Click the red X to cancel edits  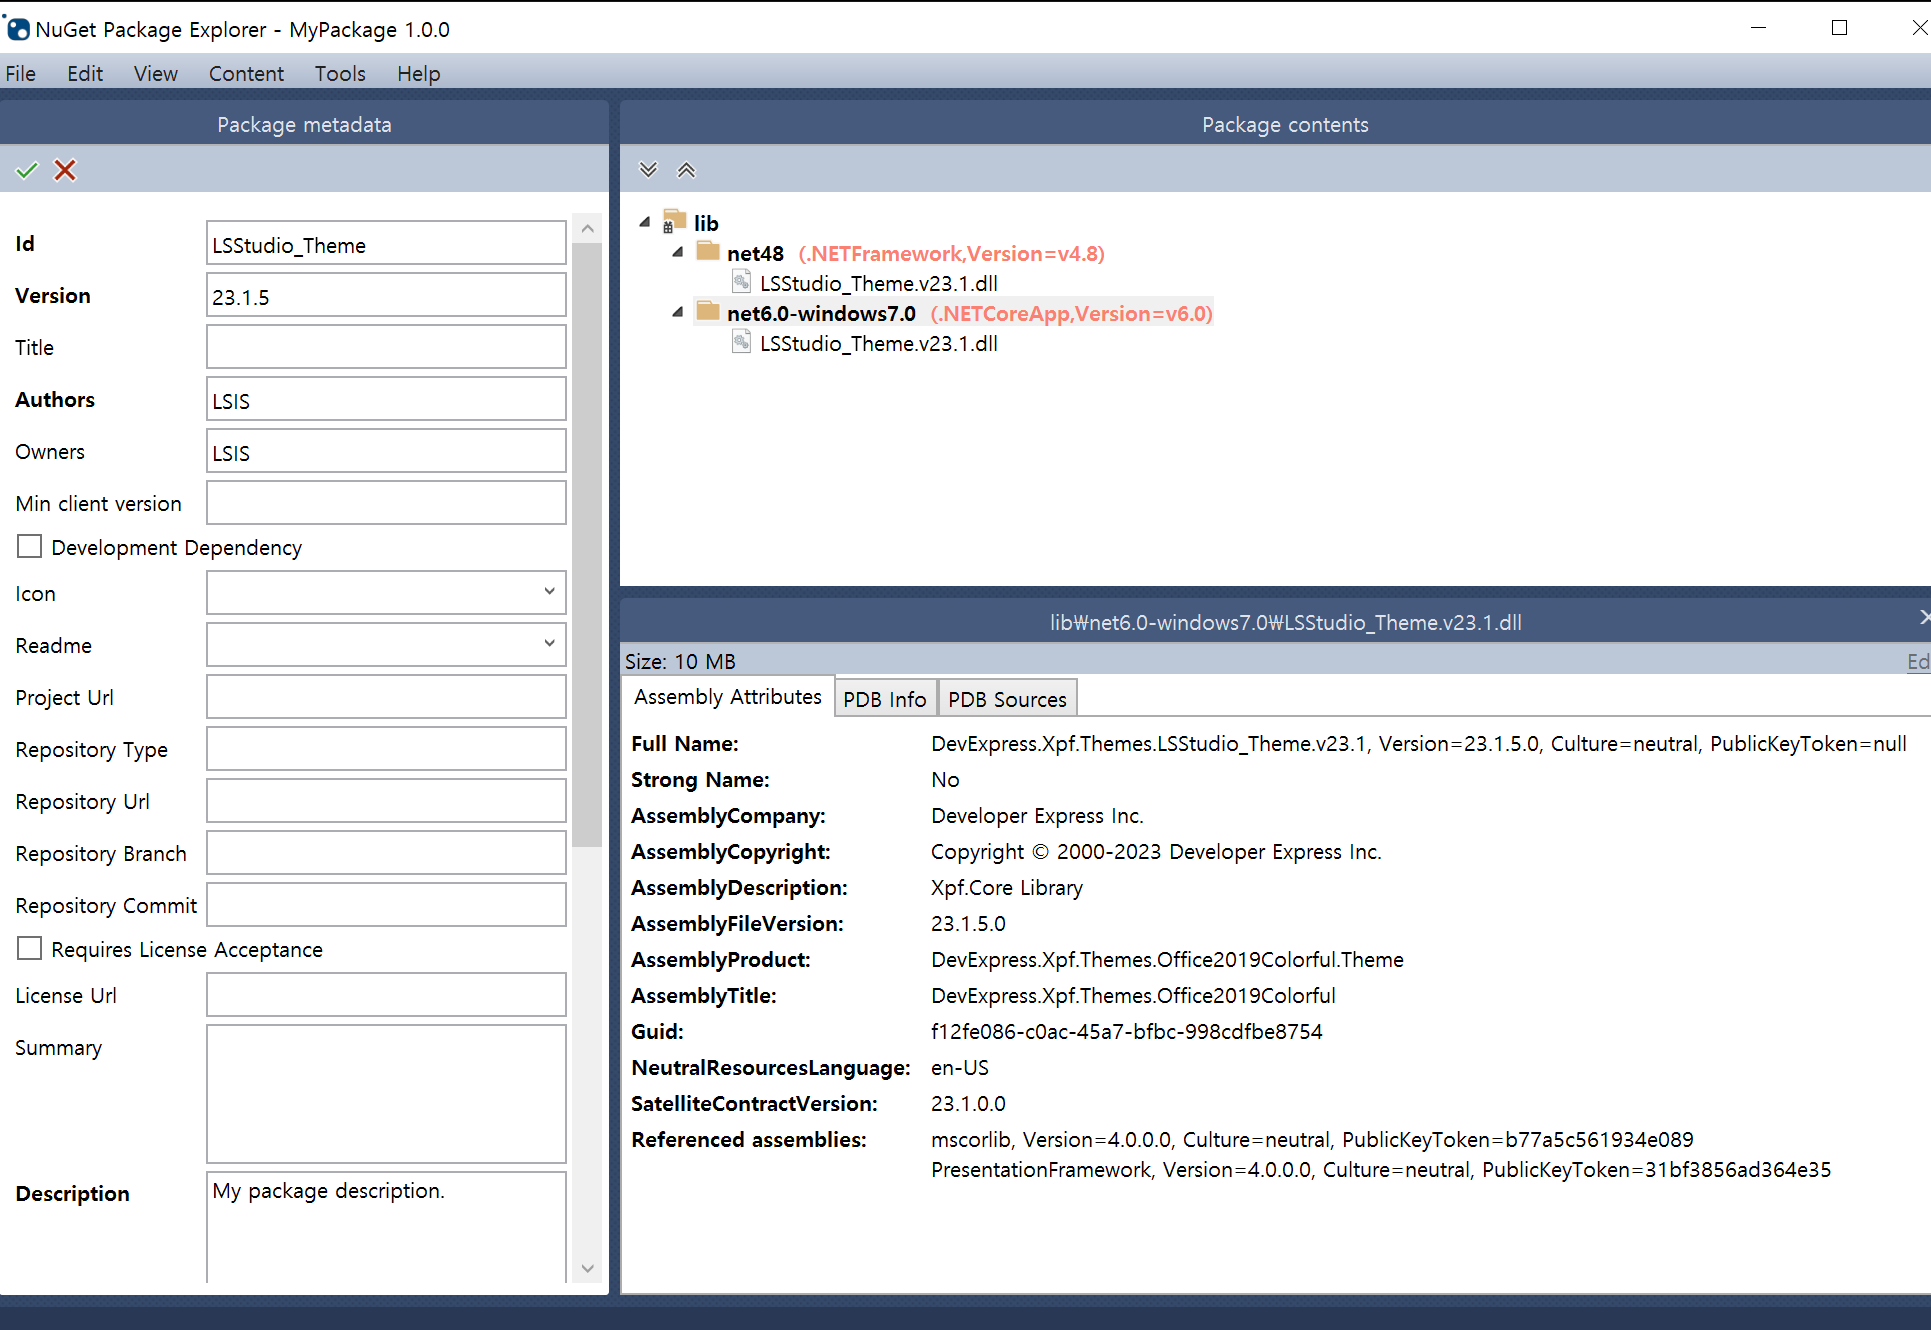click(x=65, y=170)
